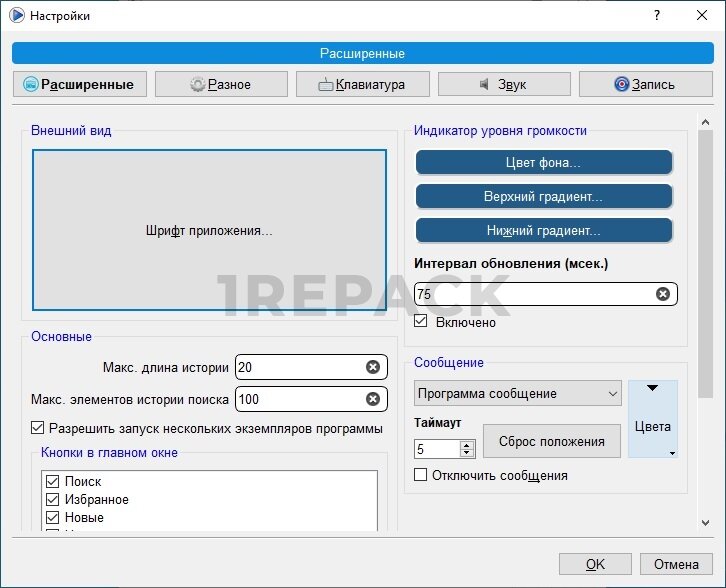This screenshot has height=588, width=726.
Task: Choose background color via Цвет фона button
Action: 543,162
